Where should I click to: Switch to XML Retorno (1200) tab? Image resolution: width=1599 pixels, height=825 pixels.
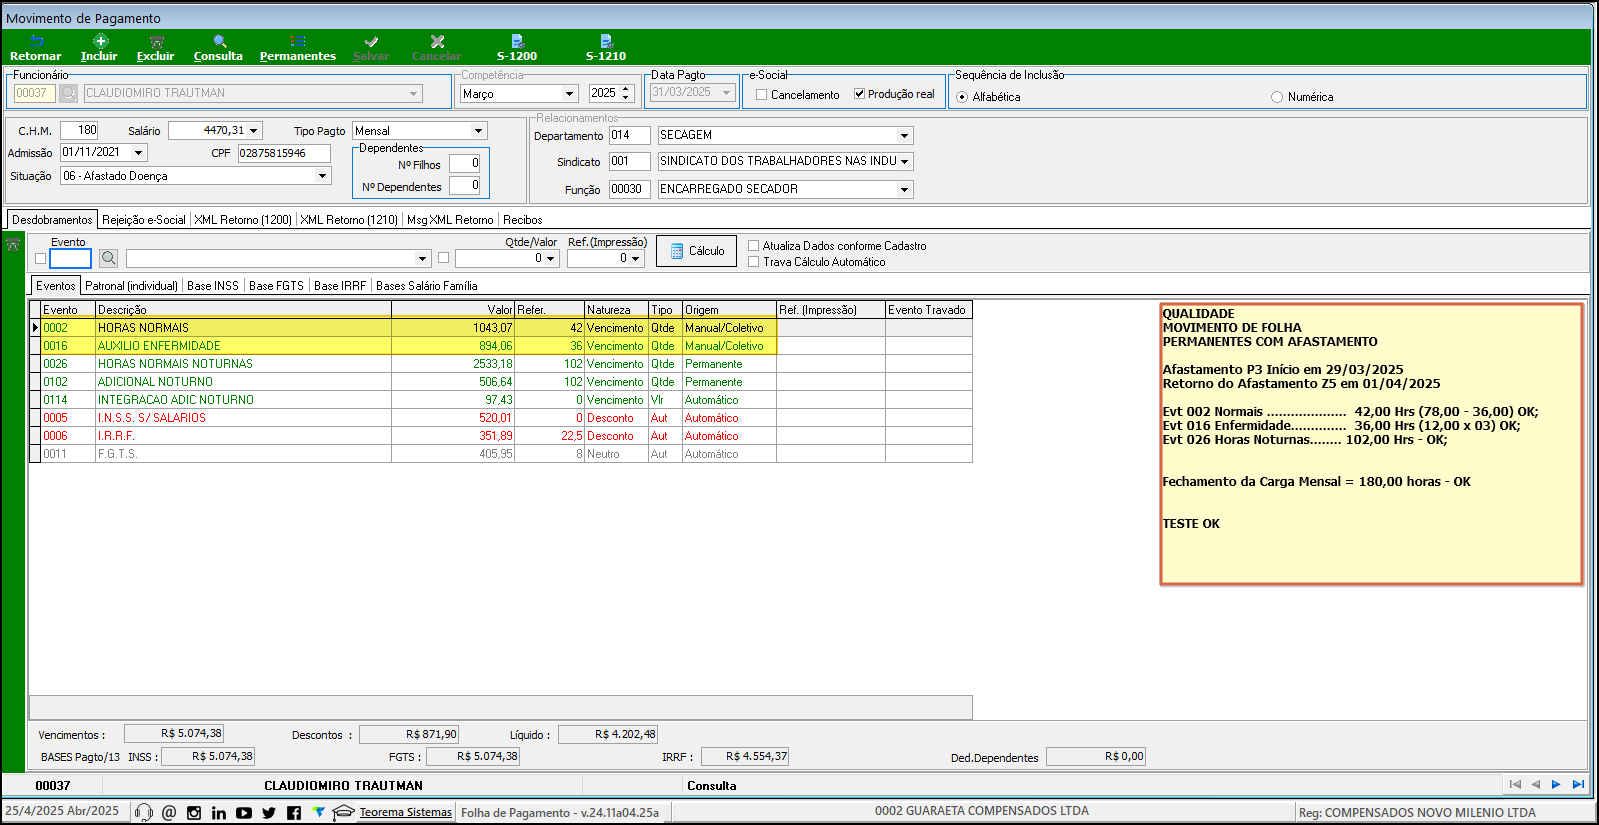243,220
